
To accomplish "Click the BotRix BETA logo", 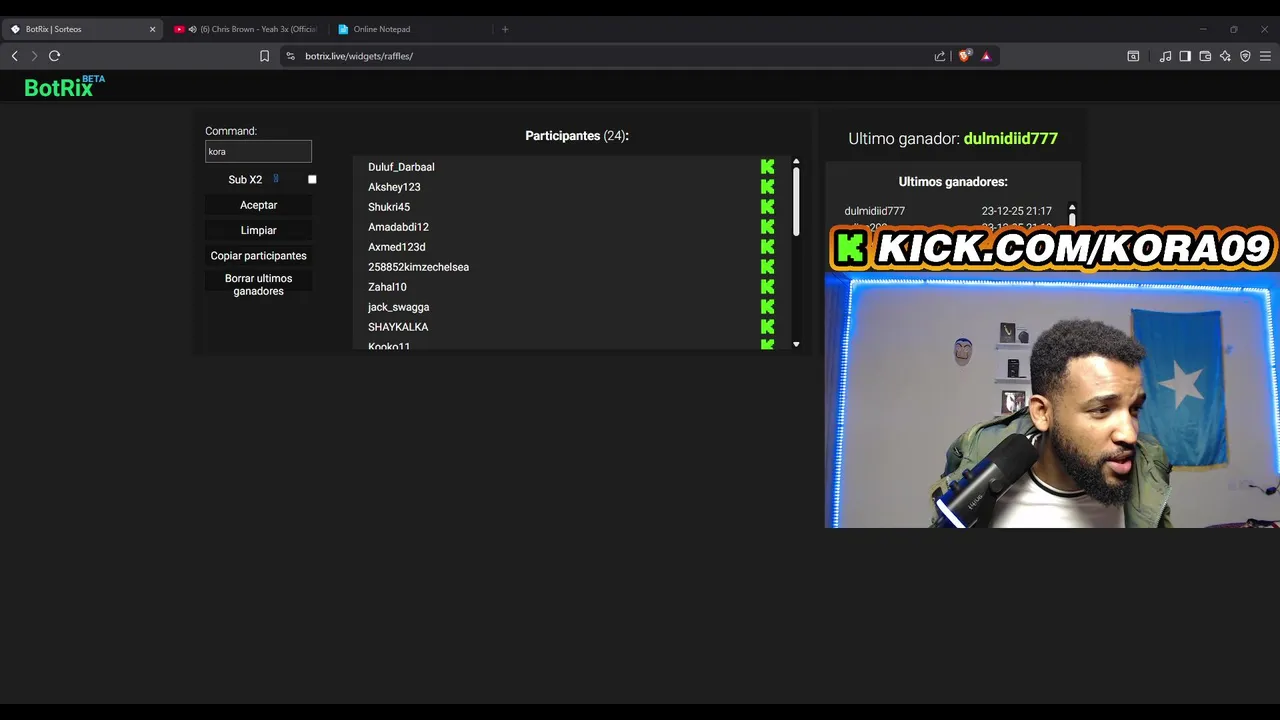I will click(x=64, y=86).
